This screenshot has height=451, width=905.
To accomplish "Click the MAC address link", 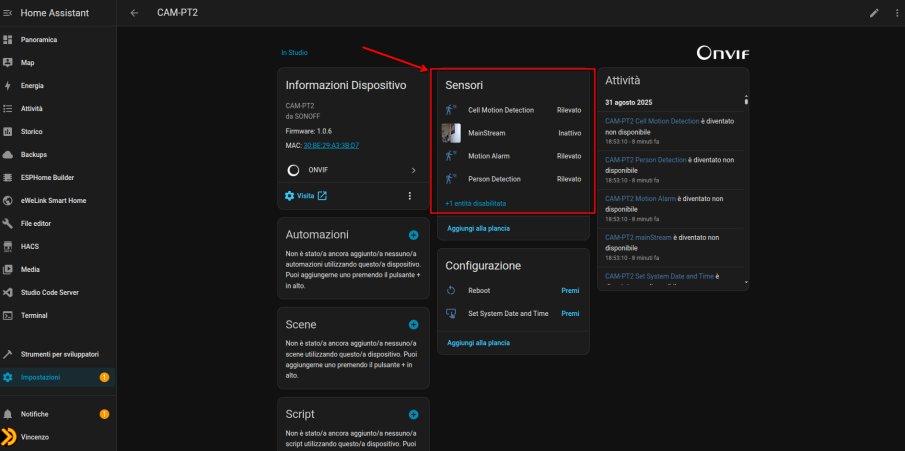I will pos(331,146).
